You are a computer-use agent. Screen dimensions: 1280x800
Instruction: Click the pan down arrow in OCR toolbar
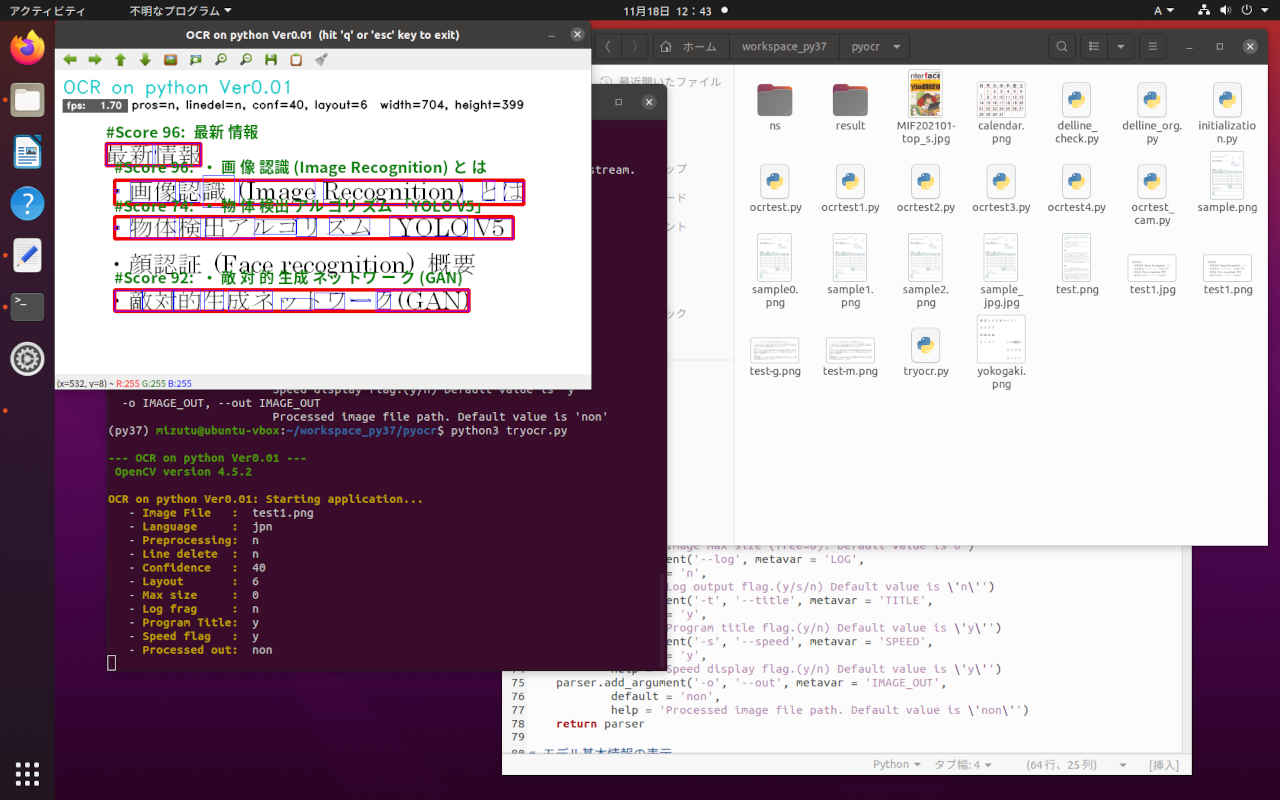145,60
